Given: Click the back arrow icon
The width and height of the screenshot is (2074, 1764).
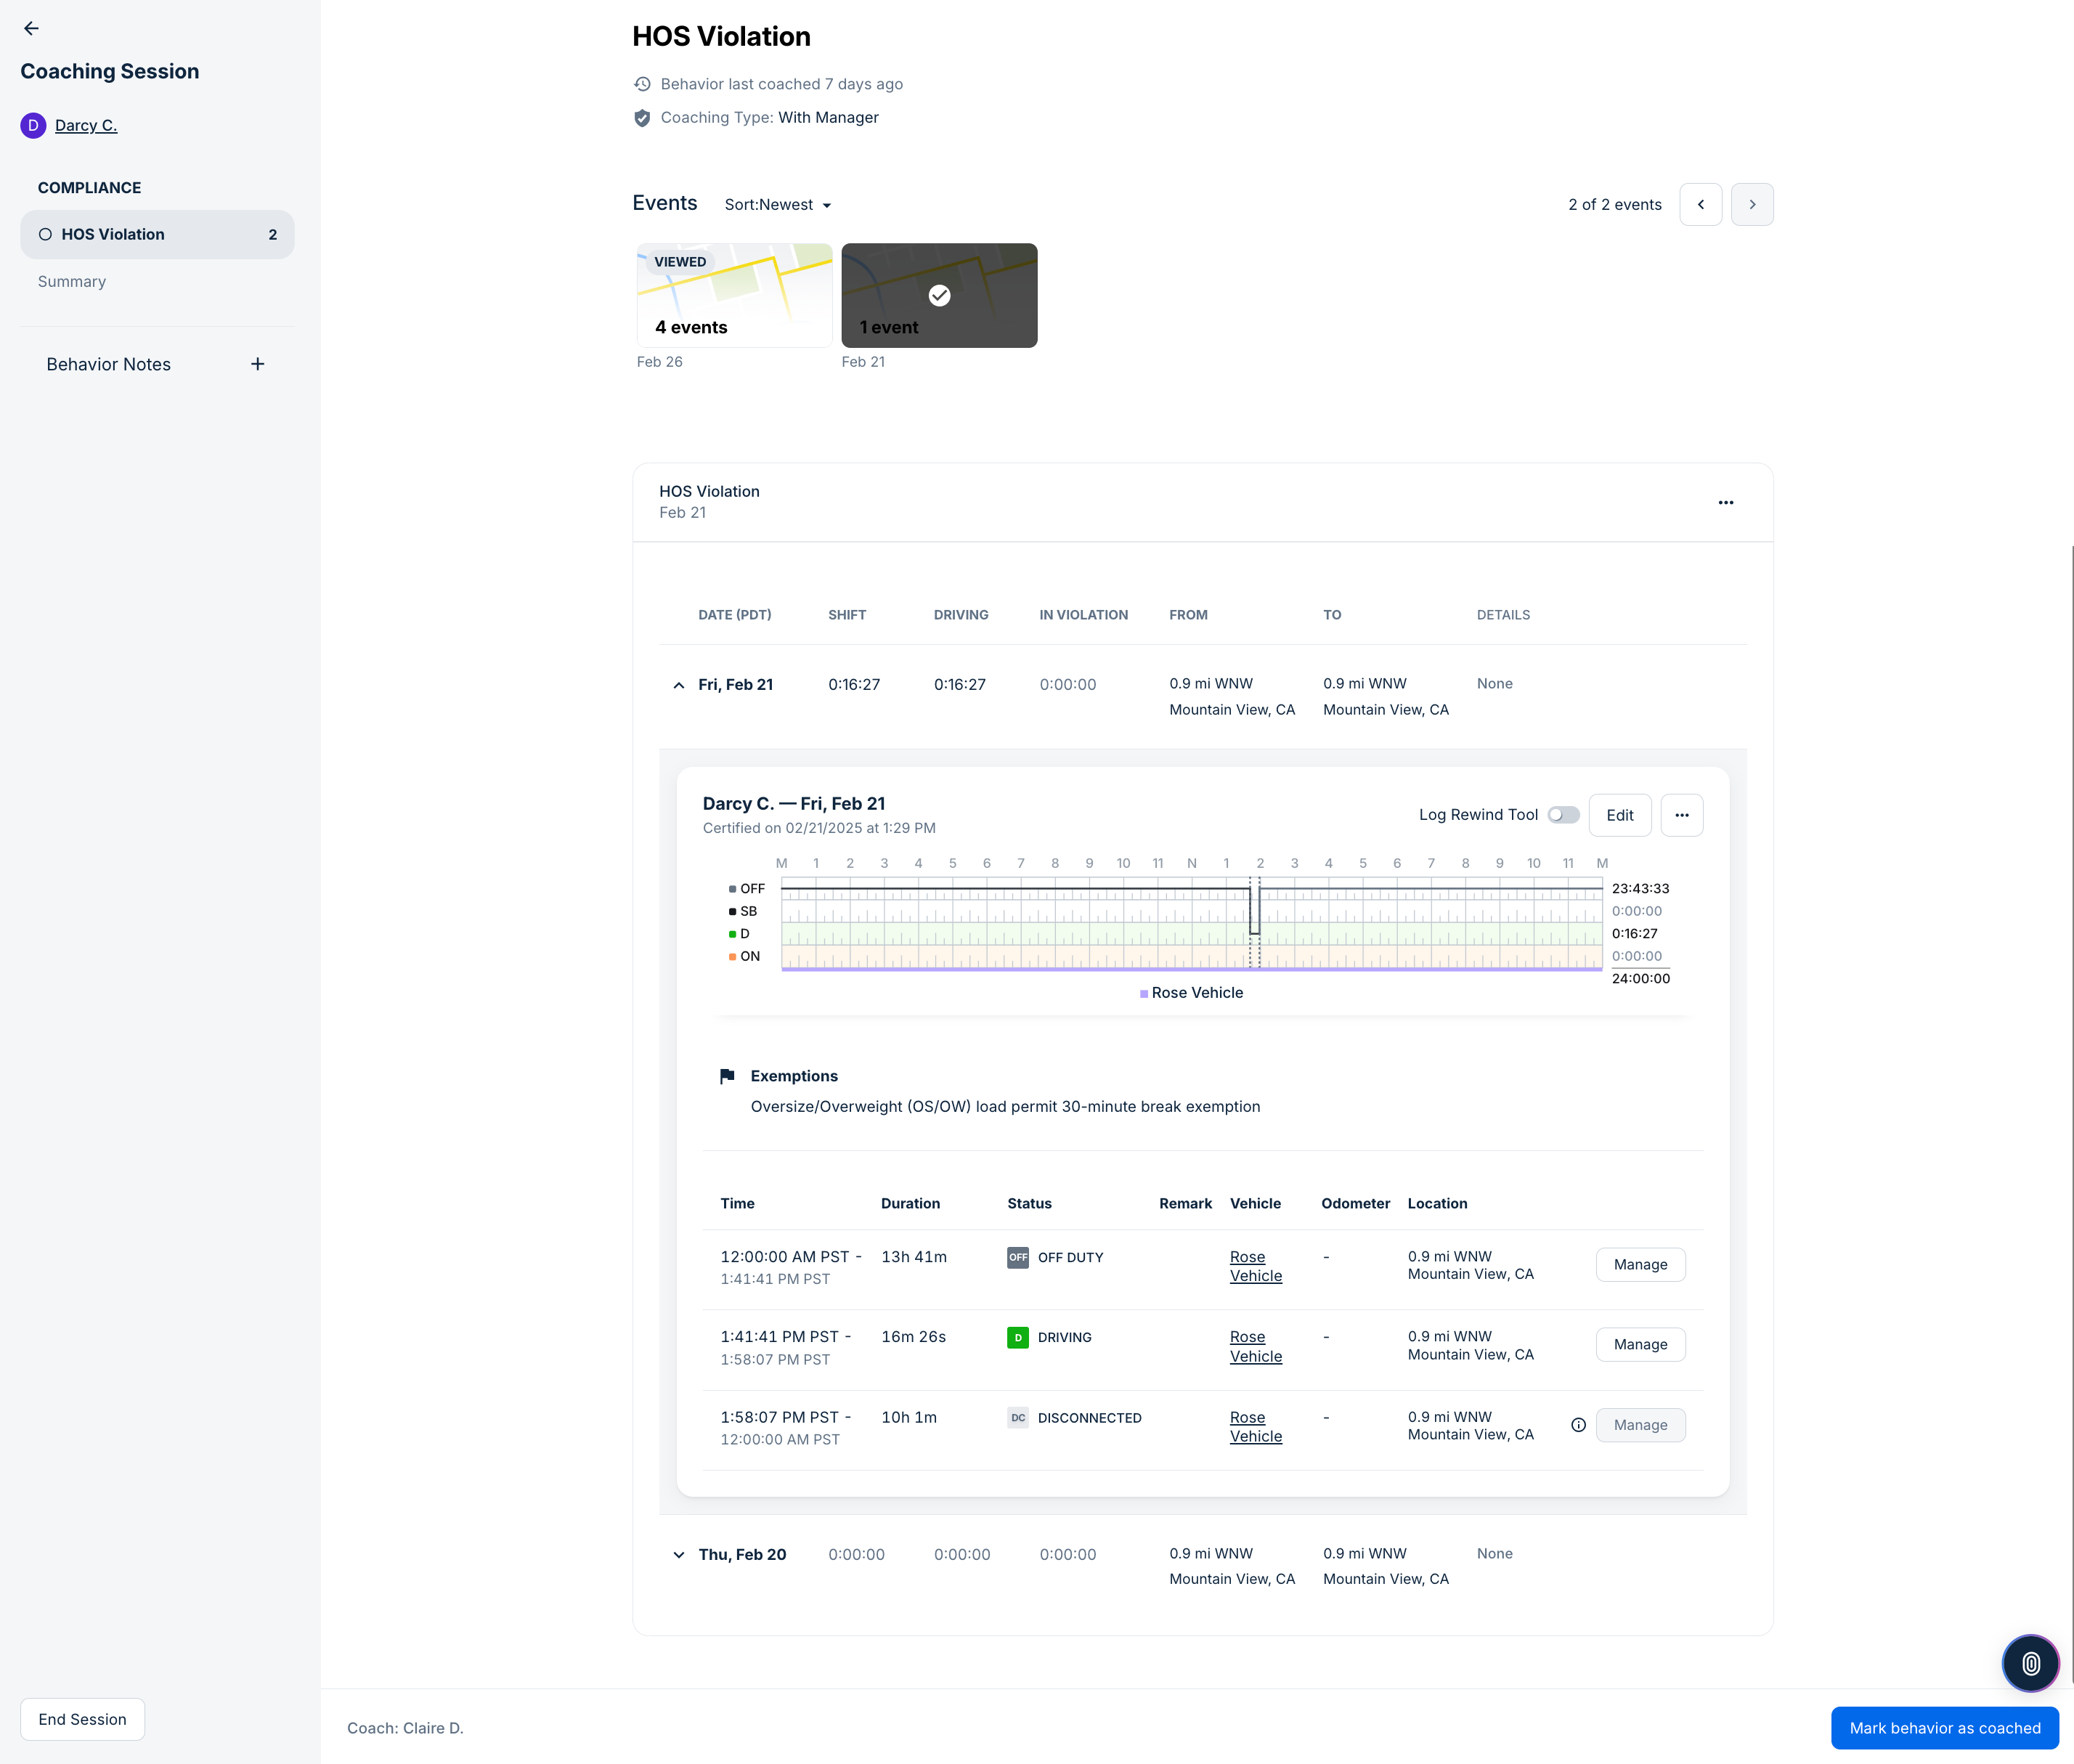Looking at the screenshot, I should (x=31, y=28).
